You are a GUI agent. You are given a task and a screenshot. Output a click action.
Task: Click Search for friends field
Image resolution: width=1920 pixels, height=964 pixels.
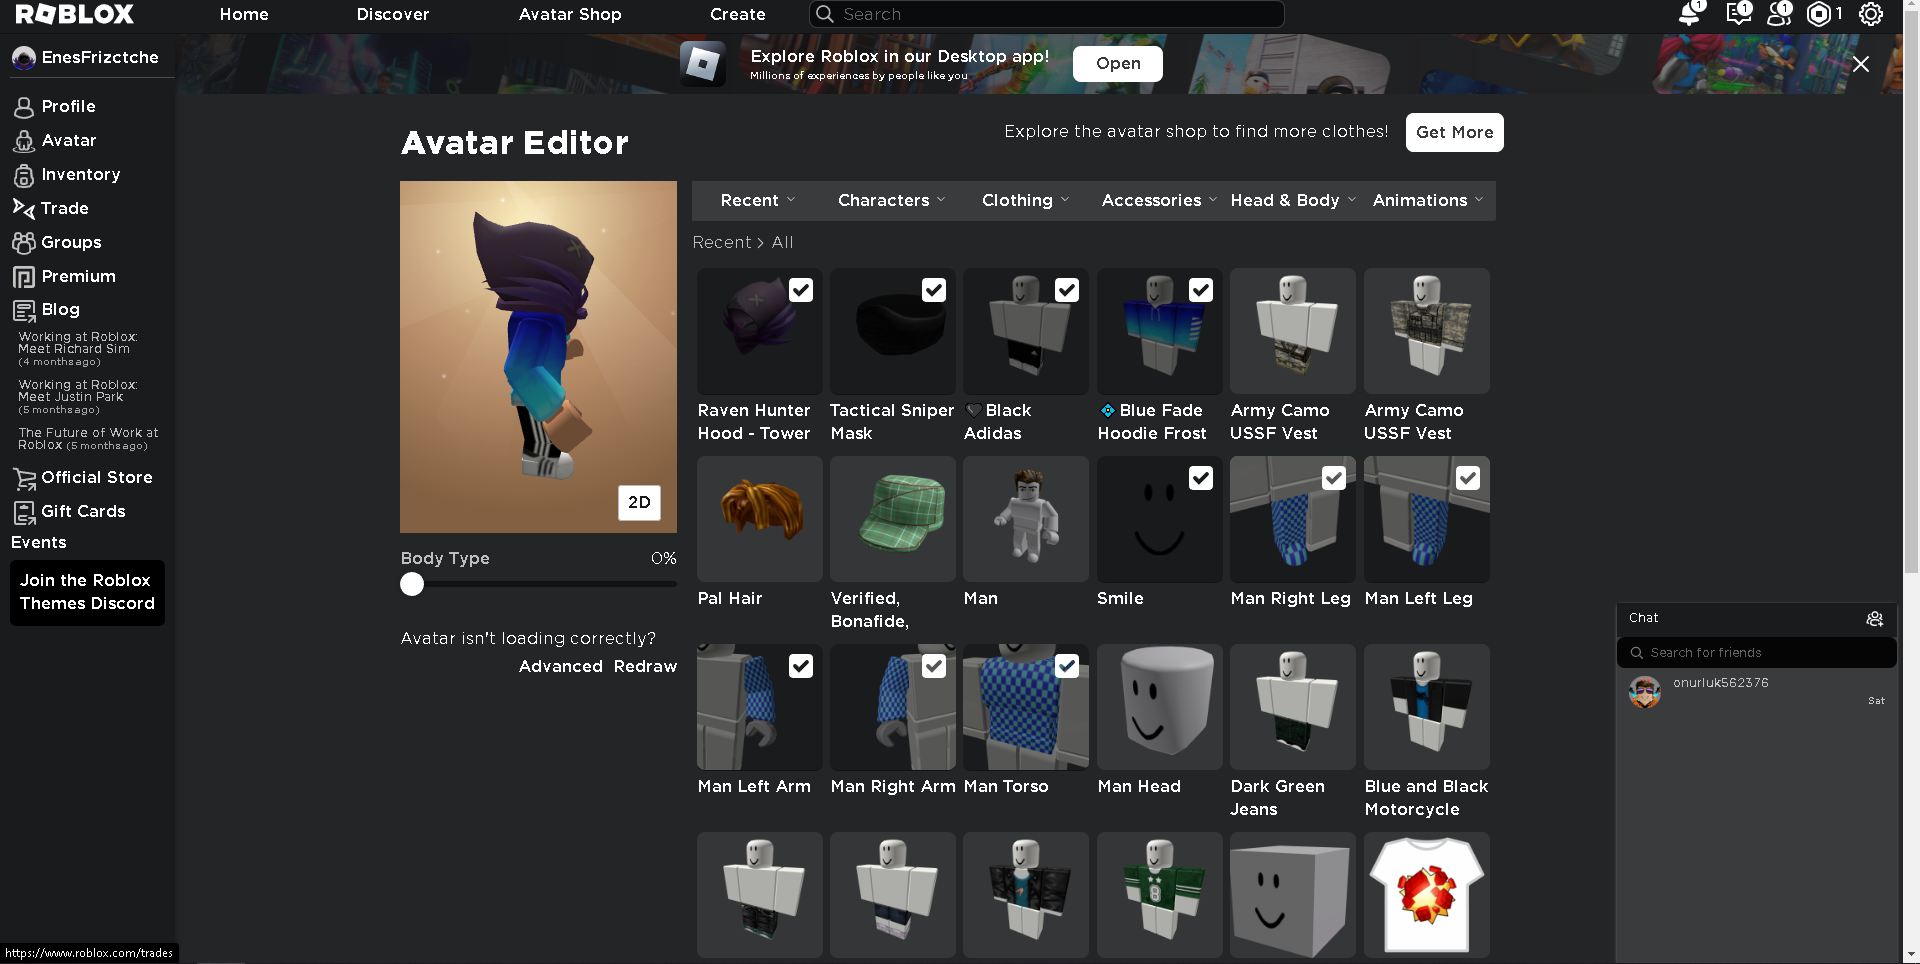[x=1757, y=653]
